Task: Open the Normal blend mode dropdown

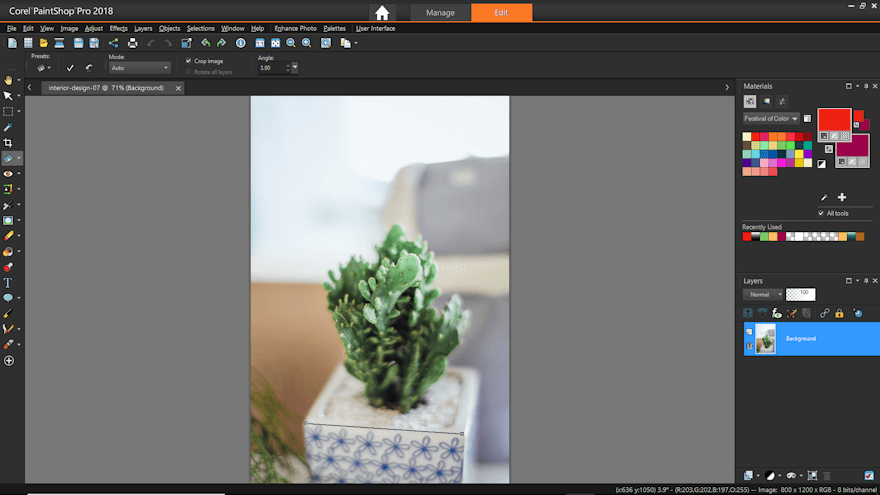Action: click(x=762, y=294)
